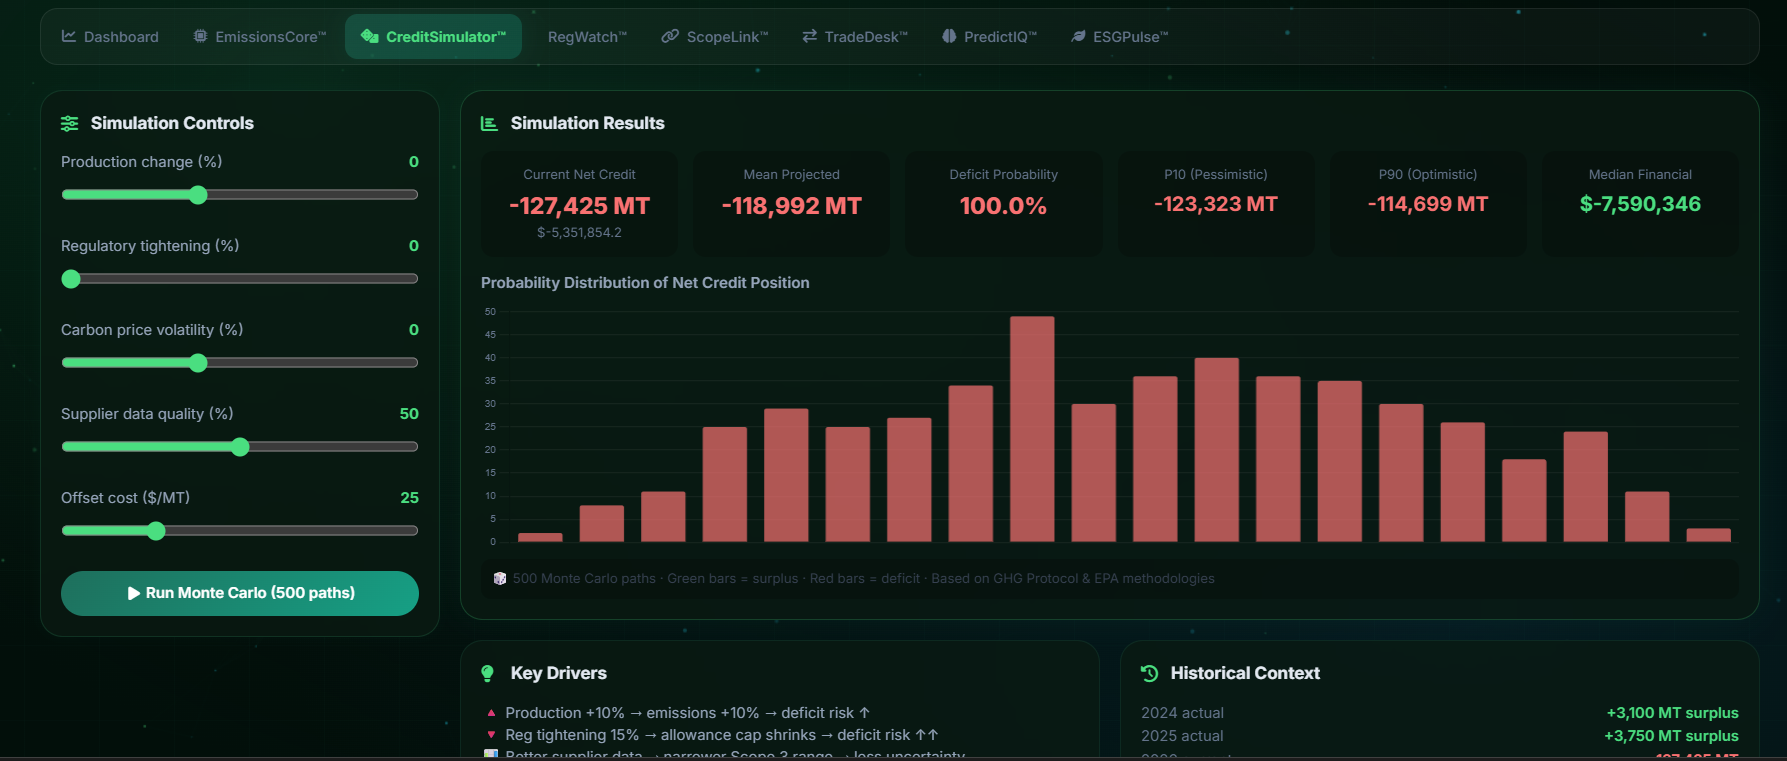1787x761 pixels.
Task: Click the Simulation Controls sliders icon
Action: [x=69, y=123]
